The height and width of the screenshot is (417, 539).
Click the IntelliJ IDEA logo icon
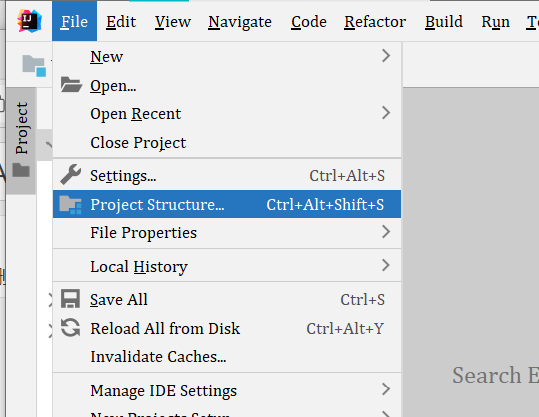tap(30, 21)
